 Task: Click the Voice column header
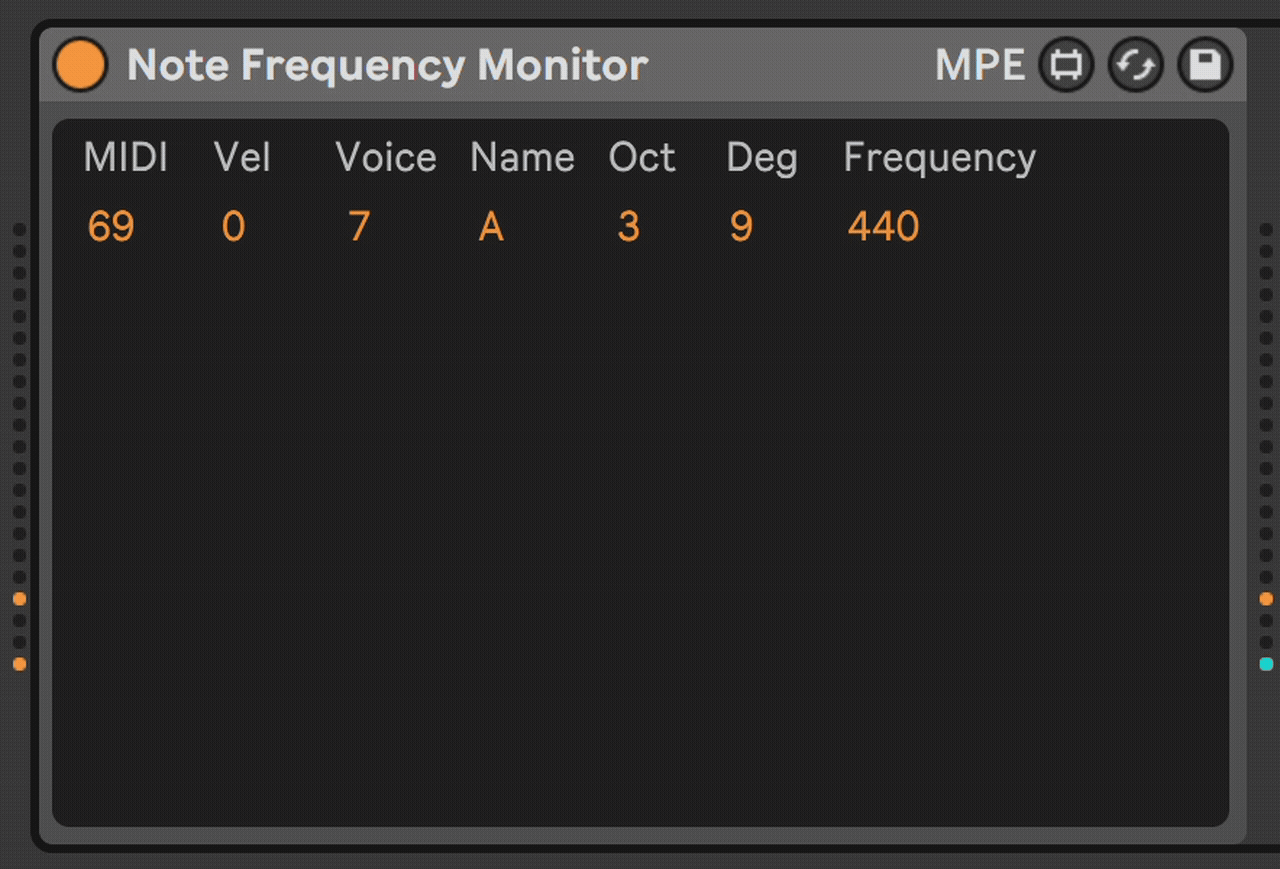385,158
